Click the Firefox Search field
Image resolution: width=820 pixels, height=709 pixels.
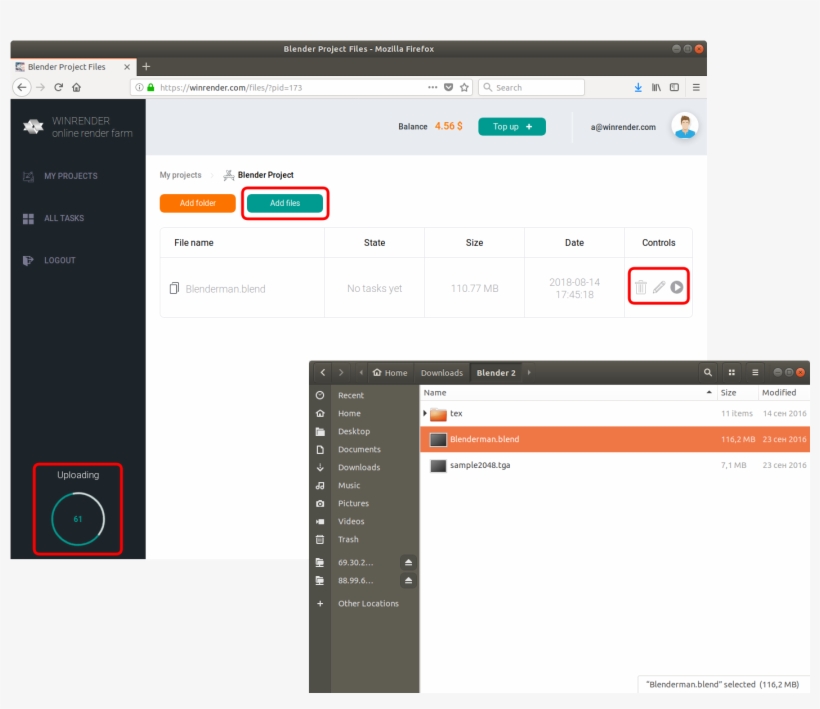pyautogui.click(x=531, y=87)
